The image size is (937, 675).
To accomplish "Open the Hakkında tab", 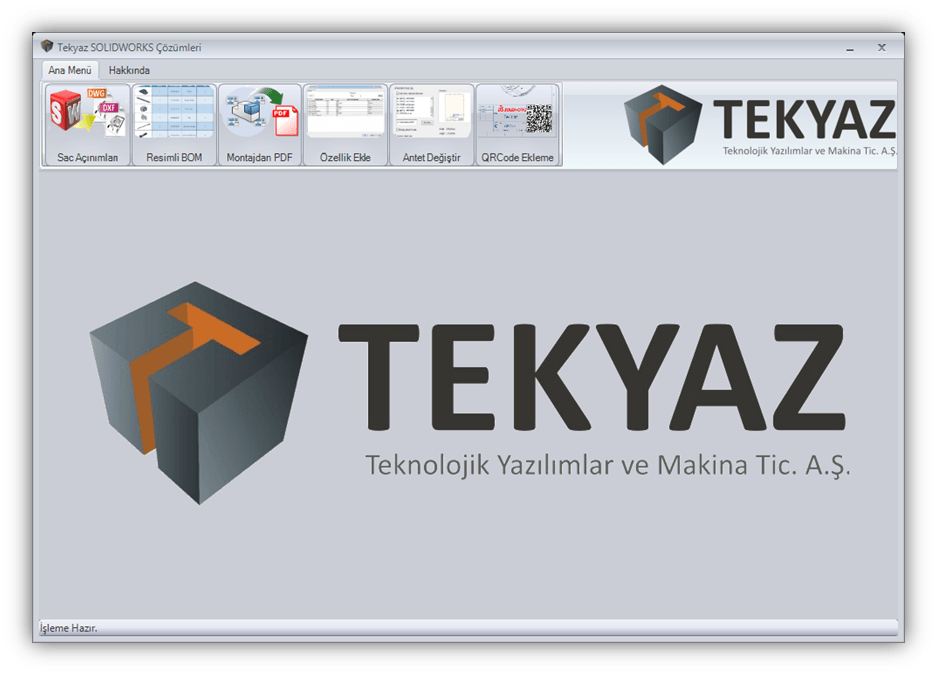I will click(x=129, y=70).
